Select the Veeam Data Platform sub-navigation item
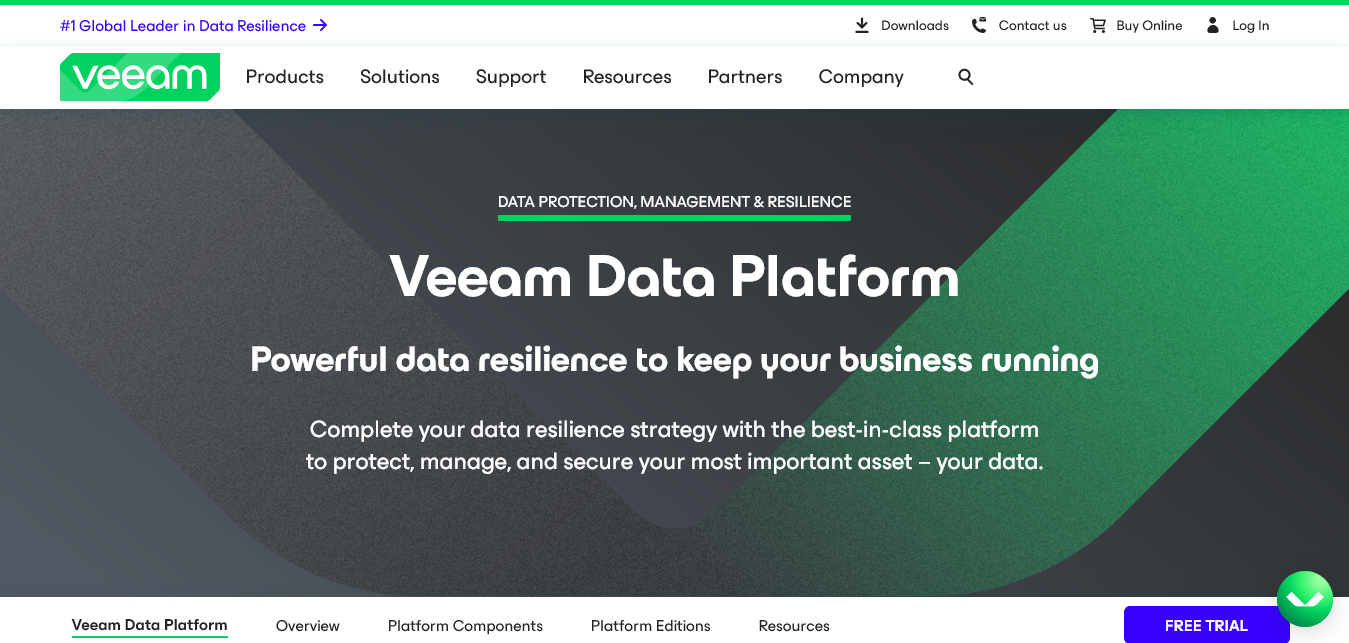Image resolution: width=1349 pixels, height=643 pixels. pyautogui.click(x=149, y=625)
